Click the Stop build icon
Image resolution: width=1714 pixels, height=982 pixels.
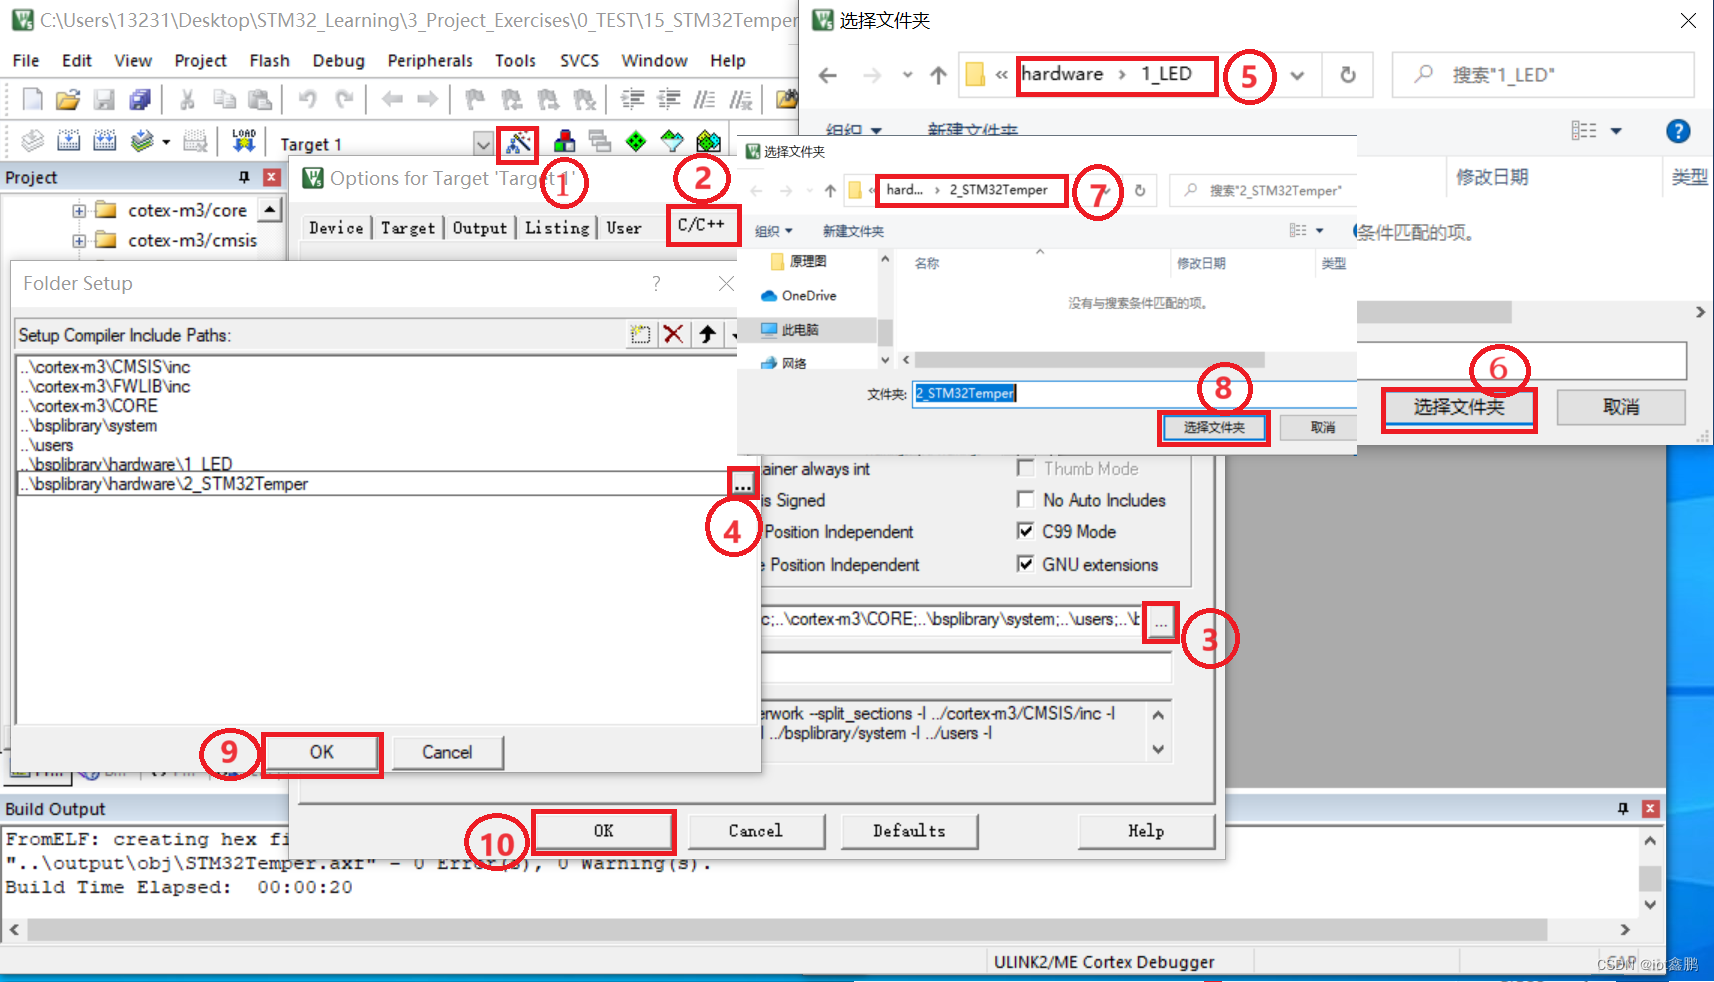point(196,141)
